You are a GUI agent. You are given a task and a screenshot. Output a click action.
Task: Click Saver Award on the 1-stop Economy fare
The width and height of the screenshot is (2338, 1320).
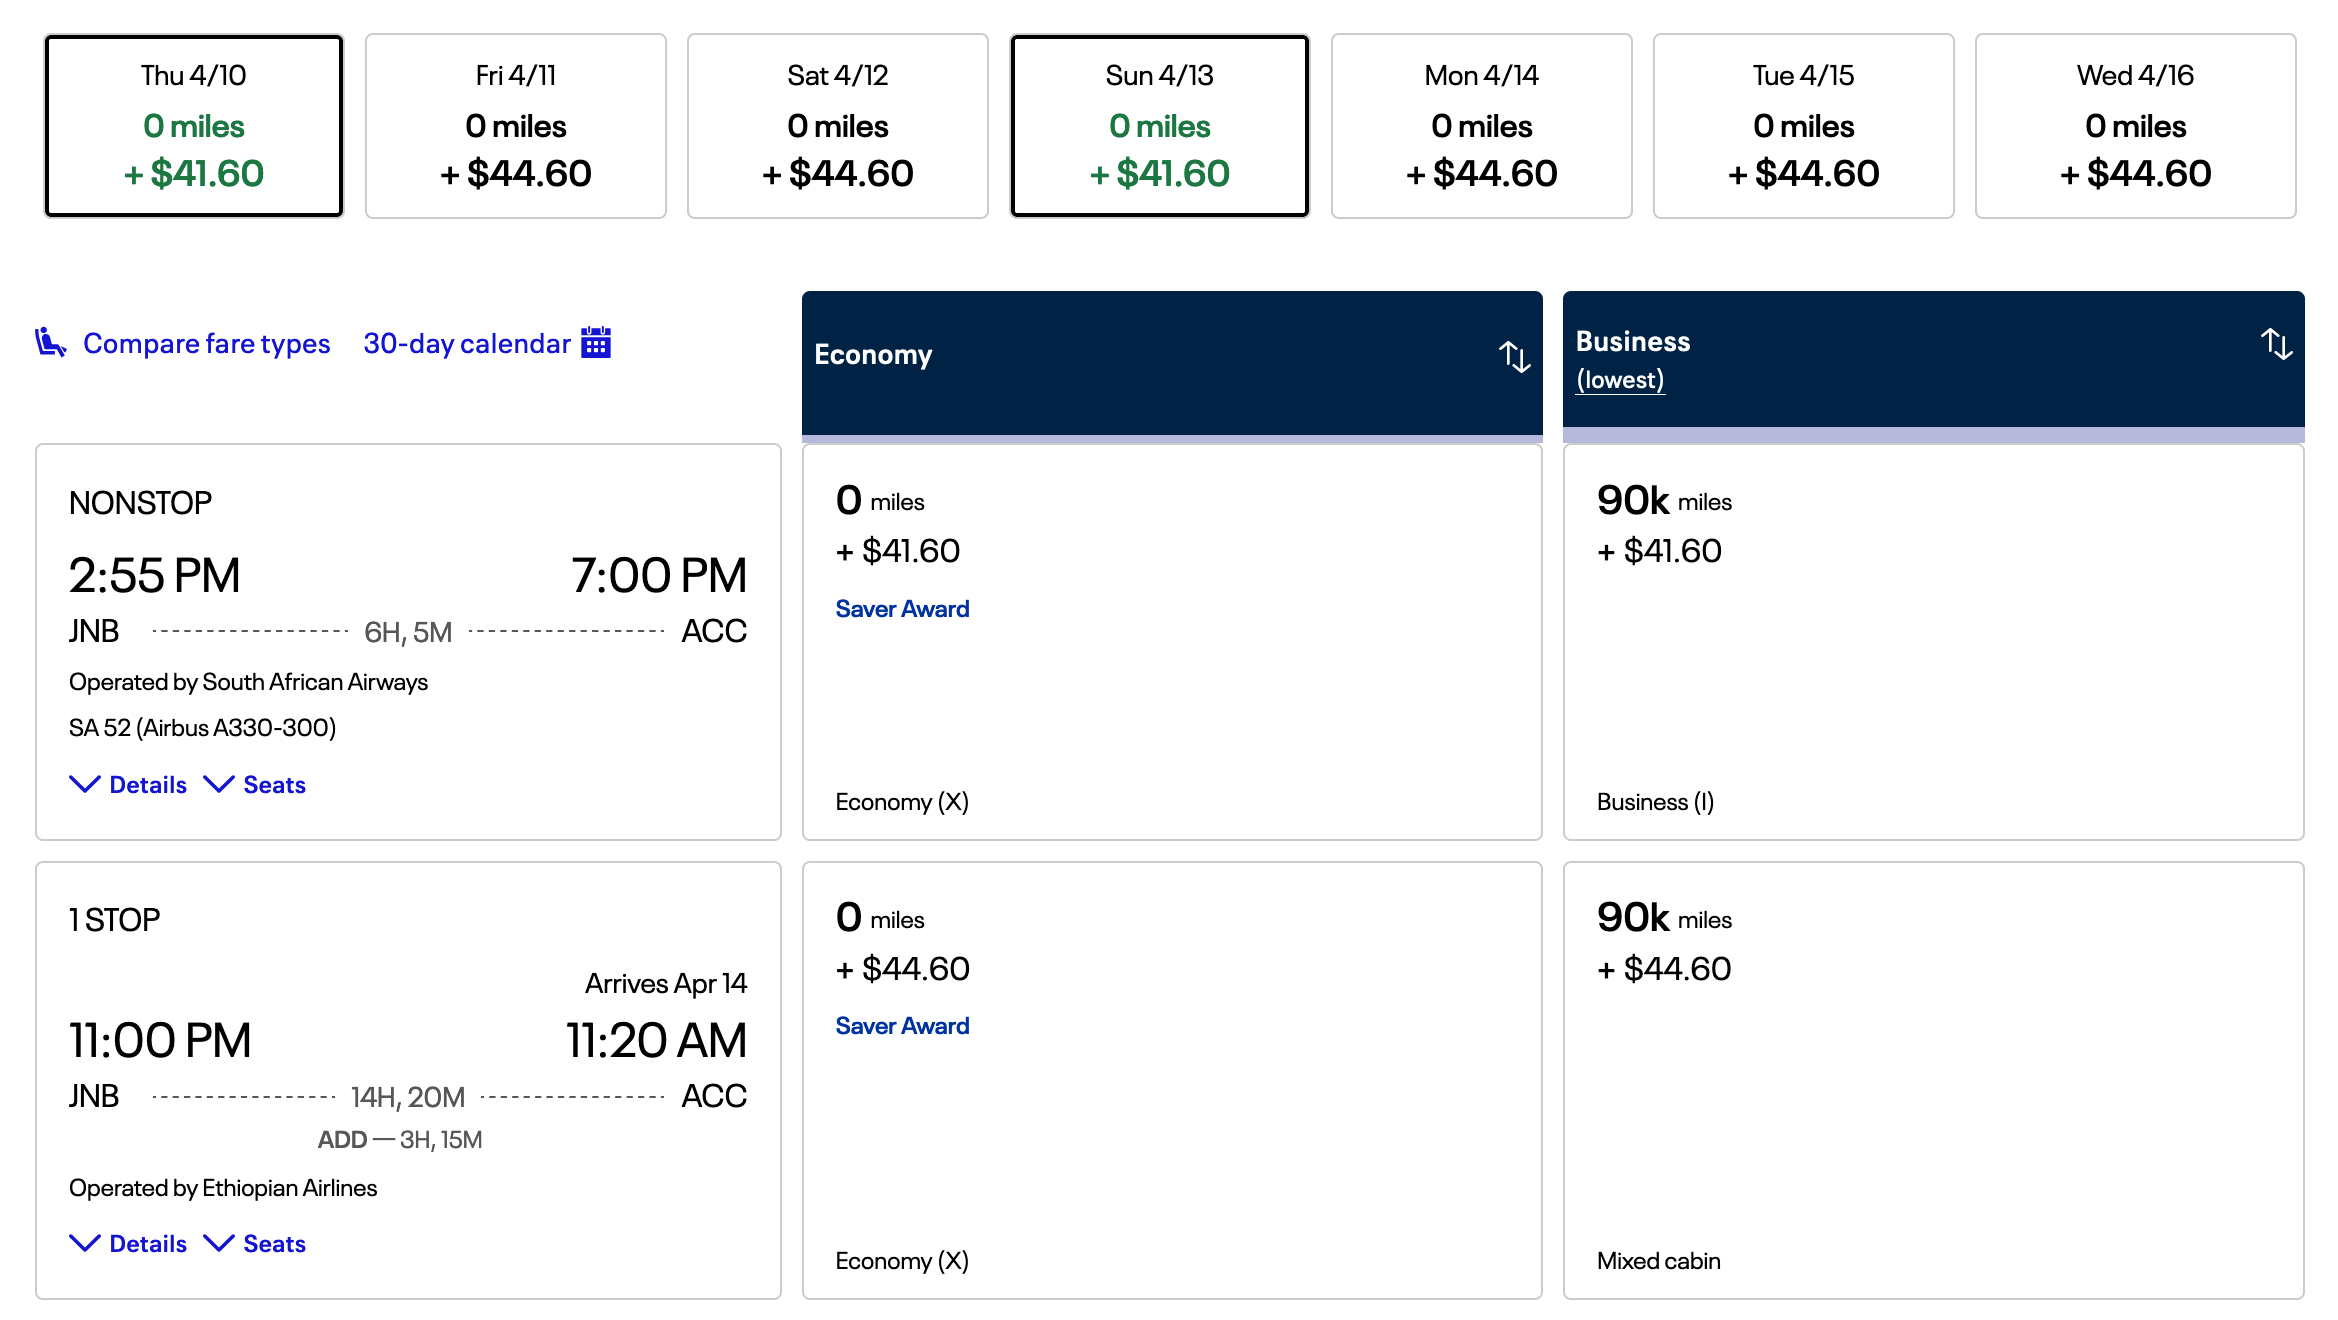click(x=901, y=1025)
